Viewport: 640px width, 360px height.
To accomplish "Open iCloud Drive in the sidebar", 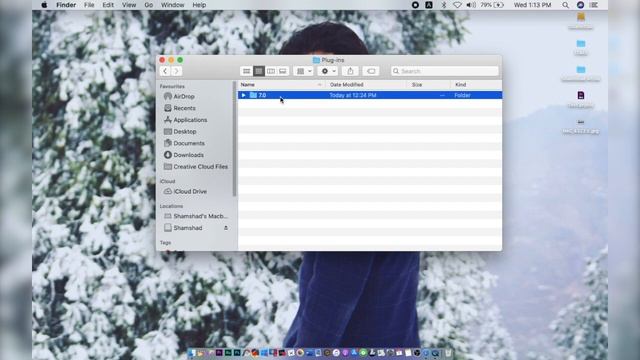I will pos(190,191).
